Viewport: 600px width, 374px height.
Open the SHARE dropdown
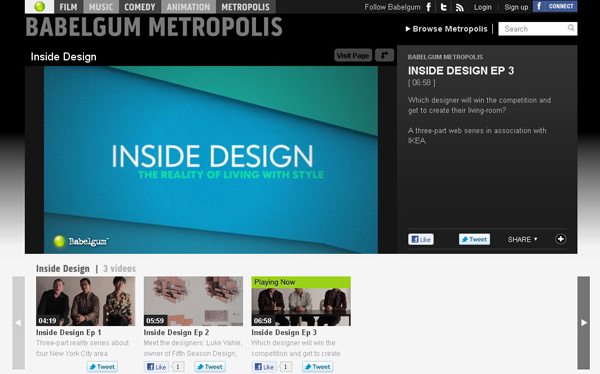[x=522, y=239]
